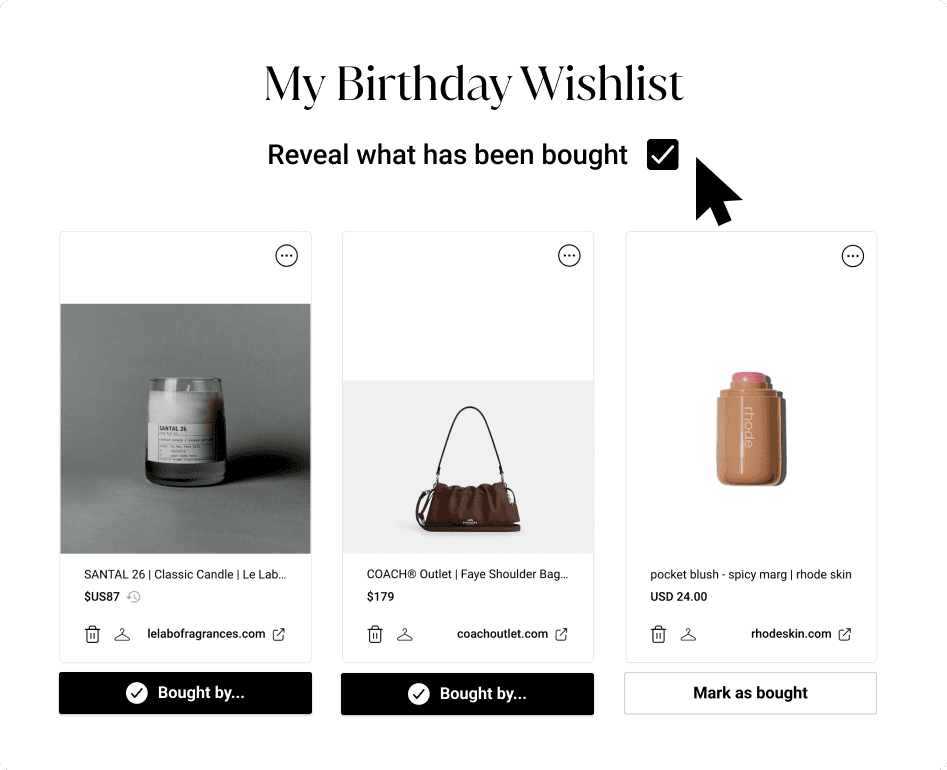Open the options menu on the COACH card

569,255
